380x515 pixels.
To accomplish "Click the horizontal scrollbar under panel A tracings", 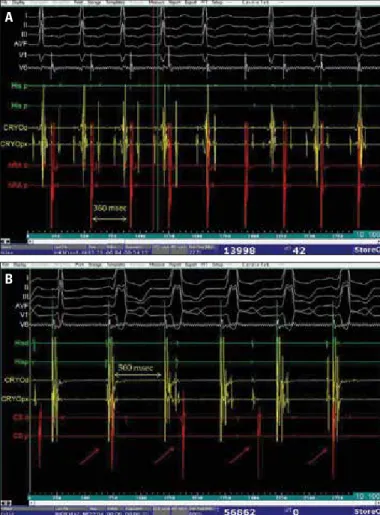I will tap(204, 241).
